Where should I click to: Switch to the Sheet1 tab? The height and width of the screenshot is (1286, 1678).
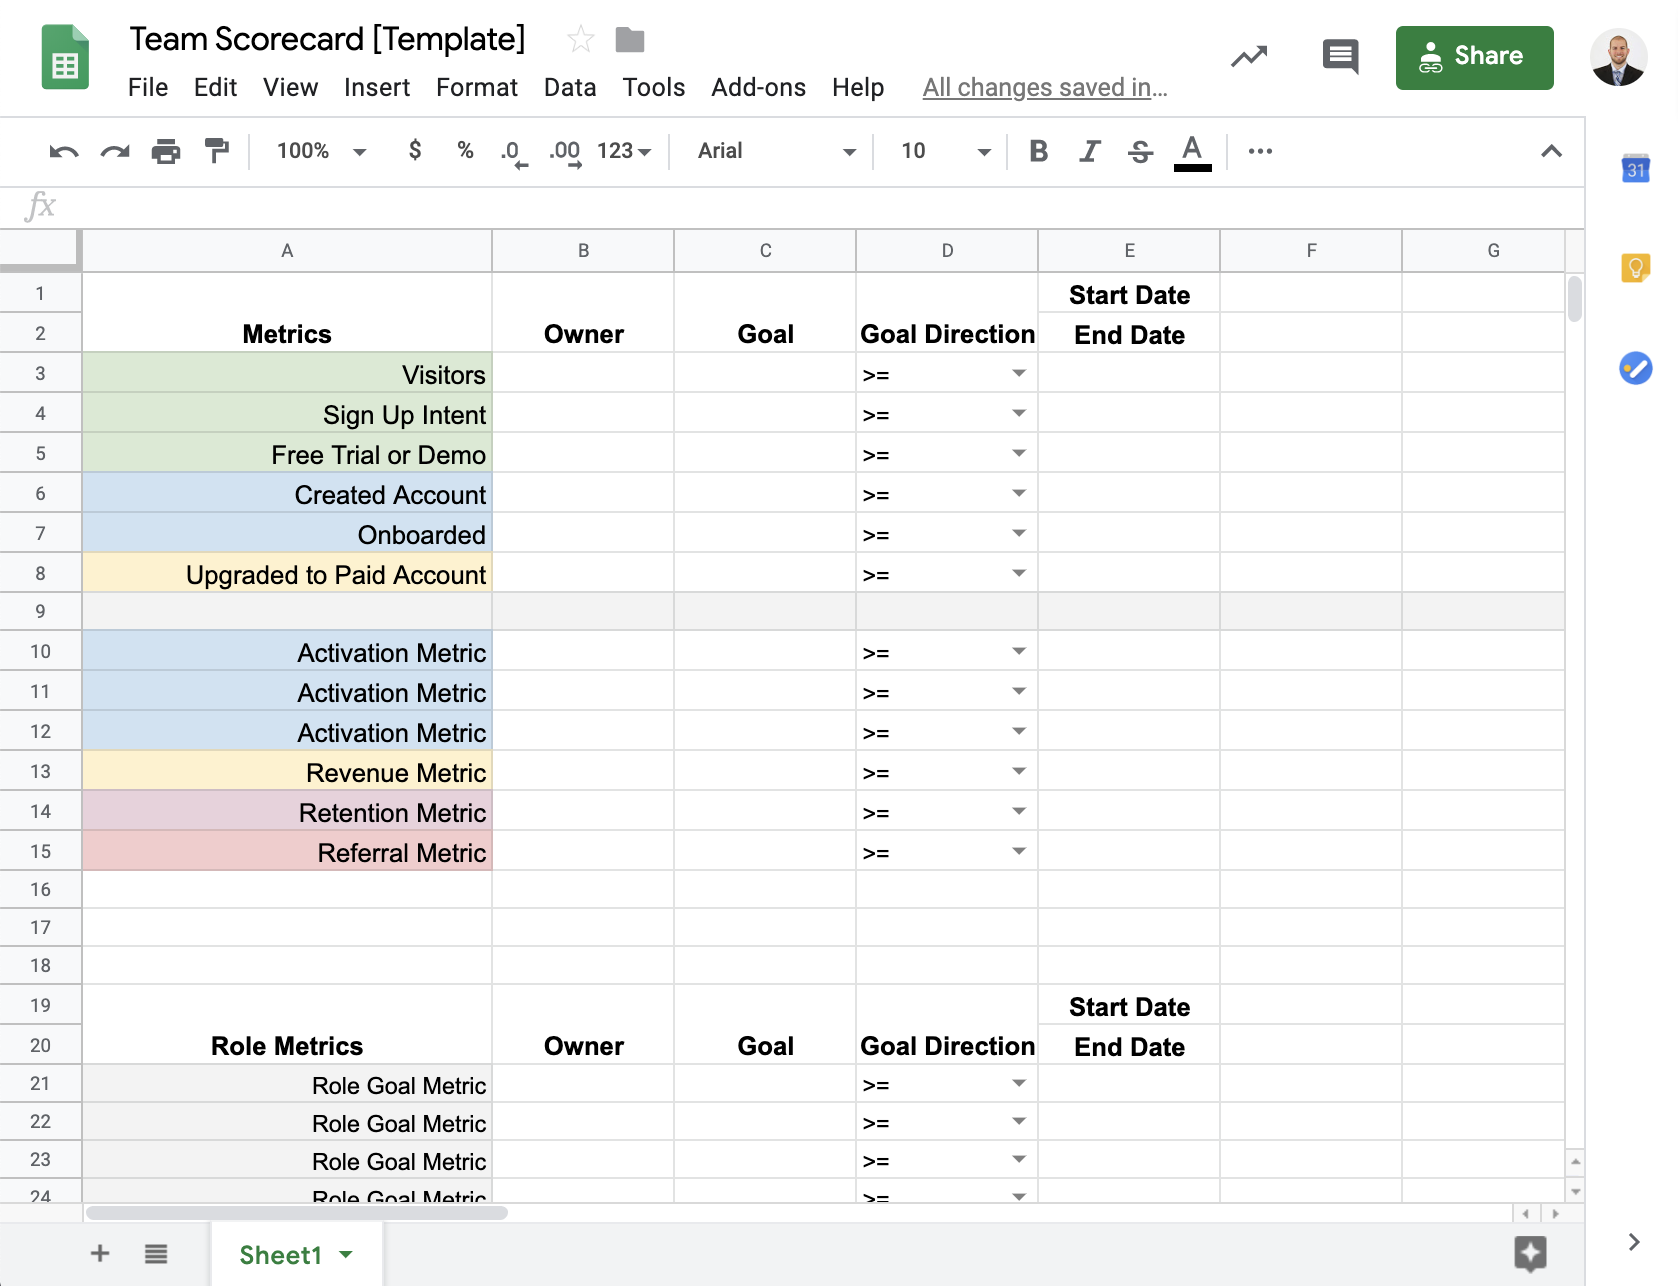(281, 1255)
